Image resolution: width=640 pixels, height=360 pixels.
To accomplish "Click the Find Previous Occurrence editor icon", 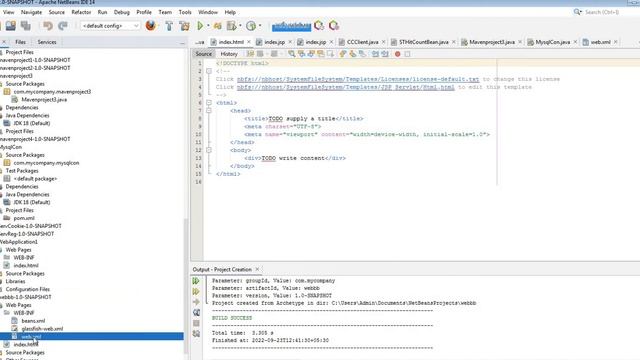I will (301, 54).
